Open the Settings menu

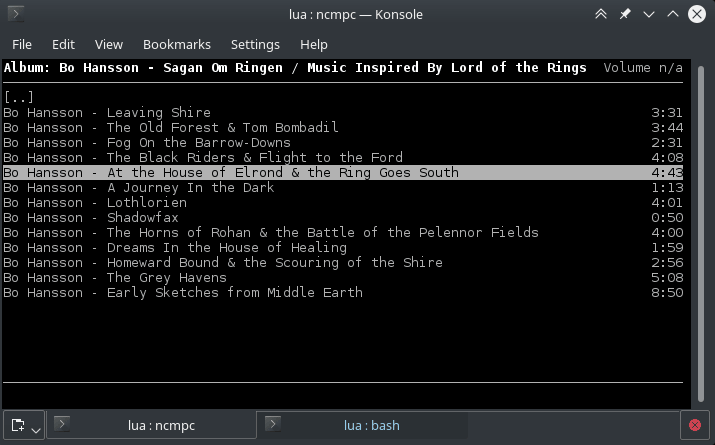click(x=255, y=44)
